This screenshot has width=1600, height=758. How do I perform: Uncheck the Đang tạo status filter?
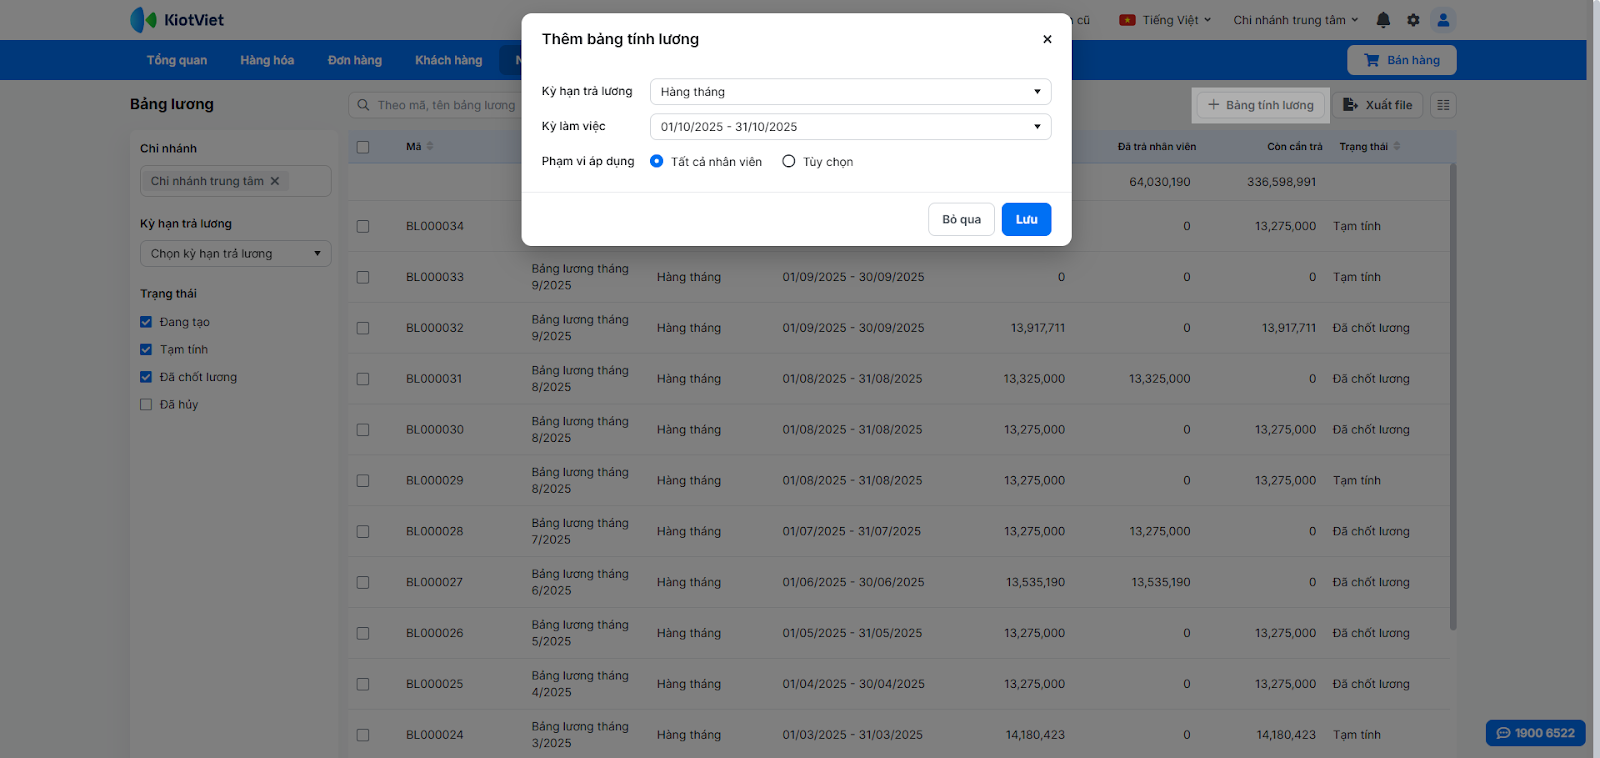point(146,322)
